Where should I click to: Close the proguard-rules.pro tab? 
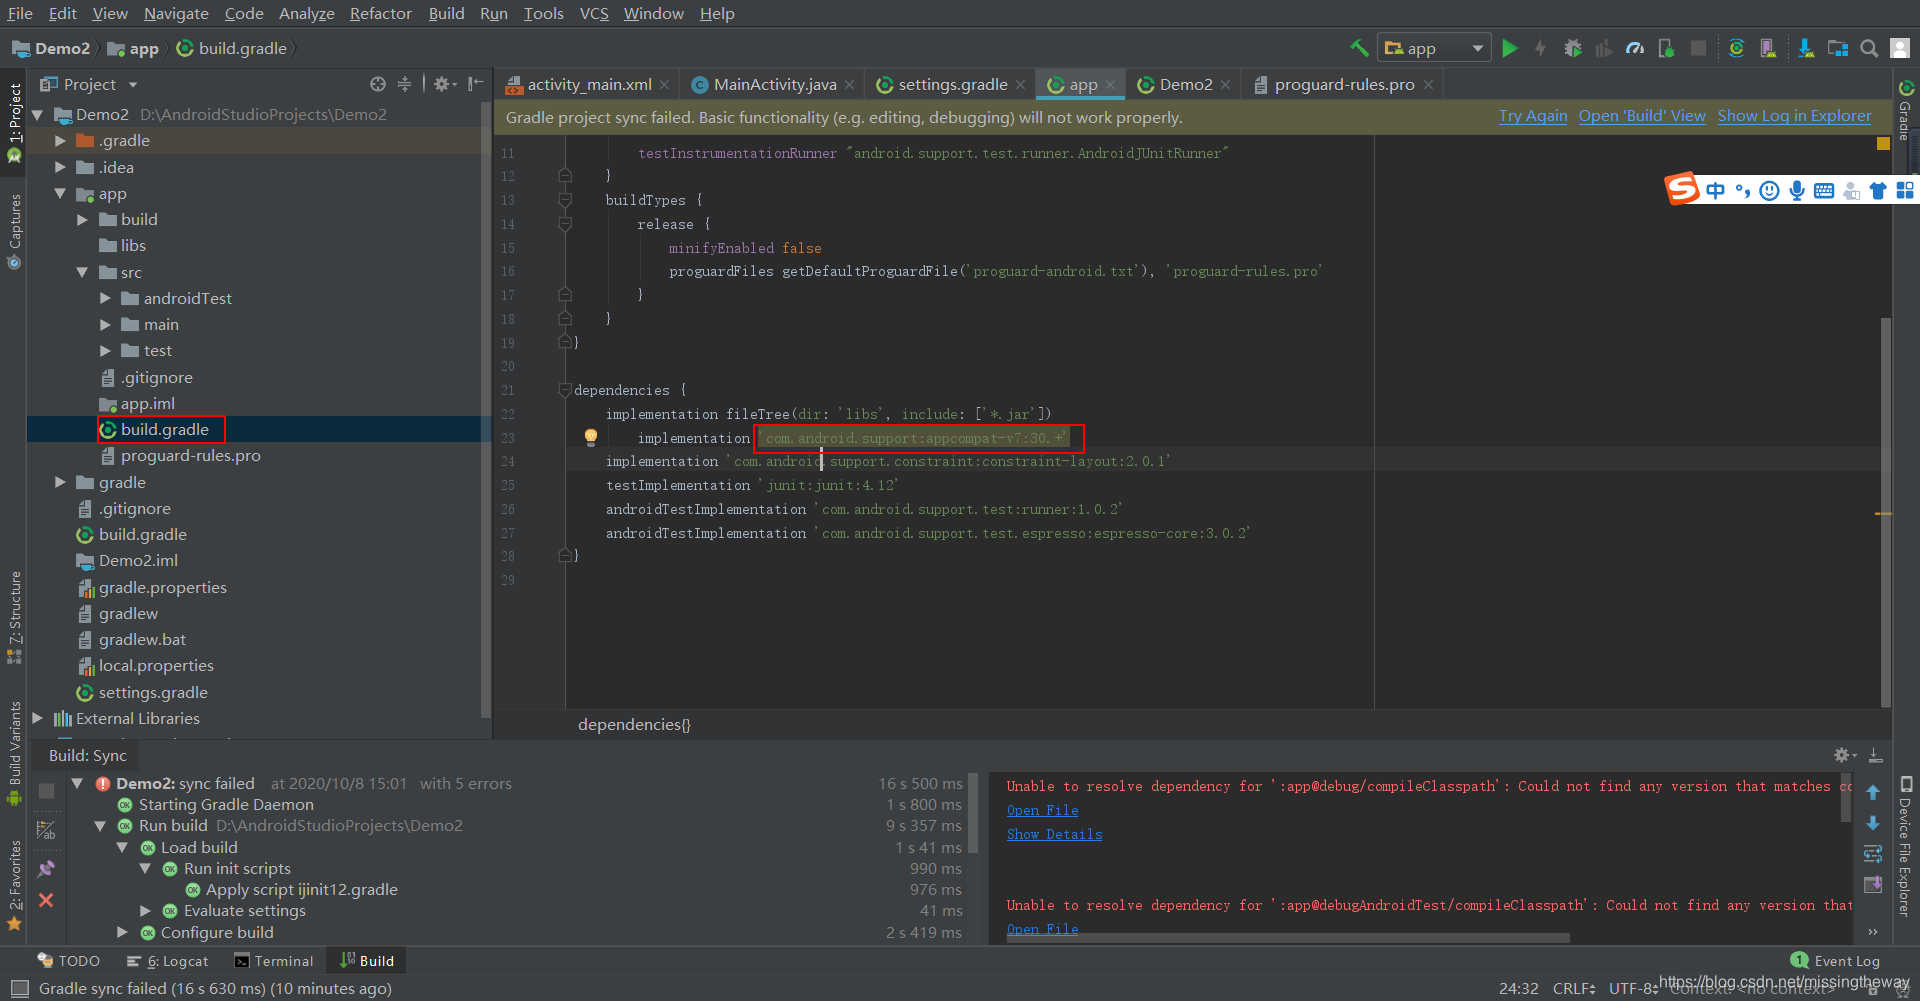click(1428, 85)
